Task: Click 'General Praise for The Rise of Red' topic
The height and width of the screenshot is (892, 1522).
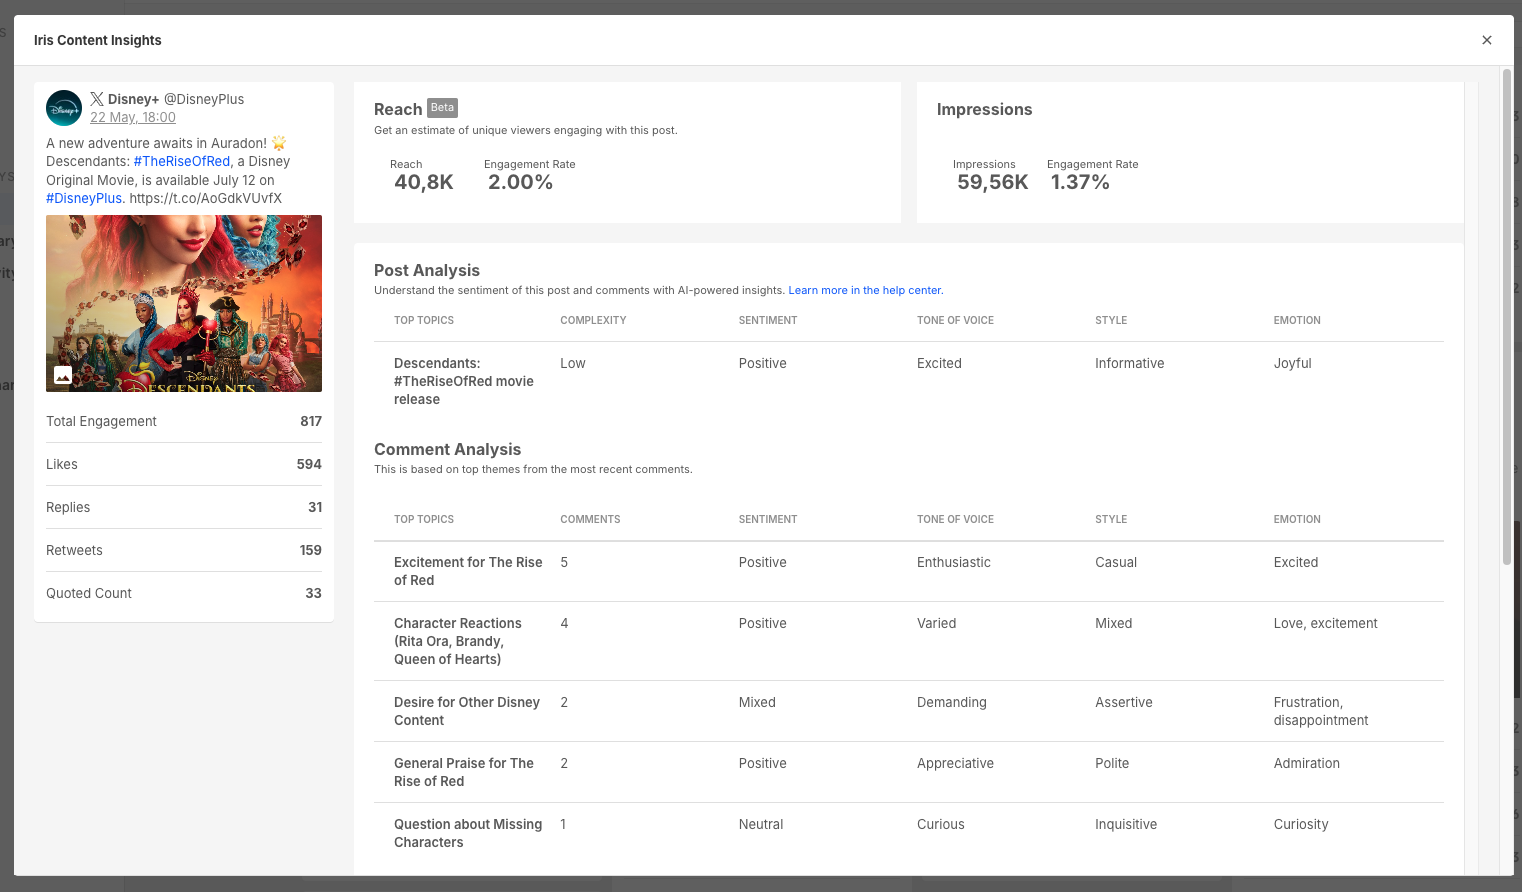Action: pyautogui.click(x=464, y=772)
